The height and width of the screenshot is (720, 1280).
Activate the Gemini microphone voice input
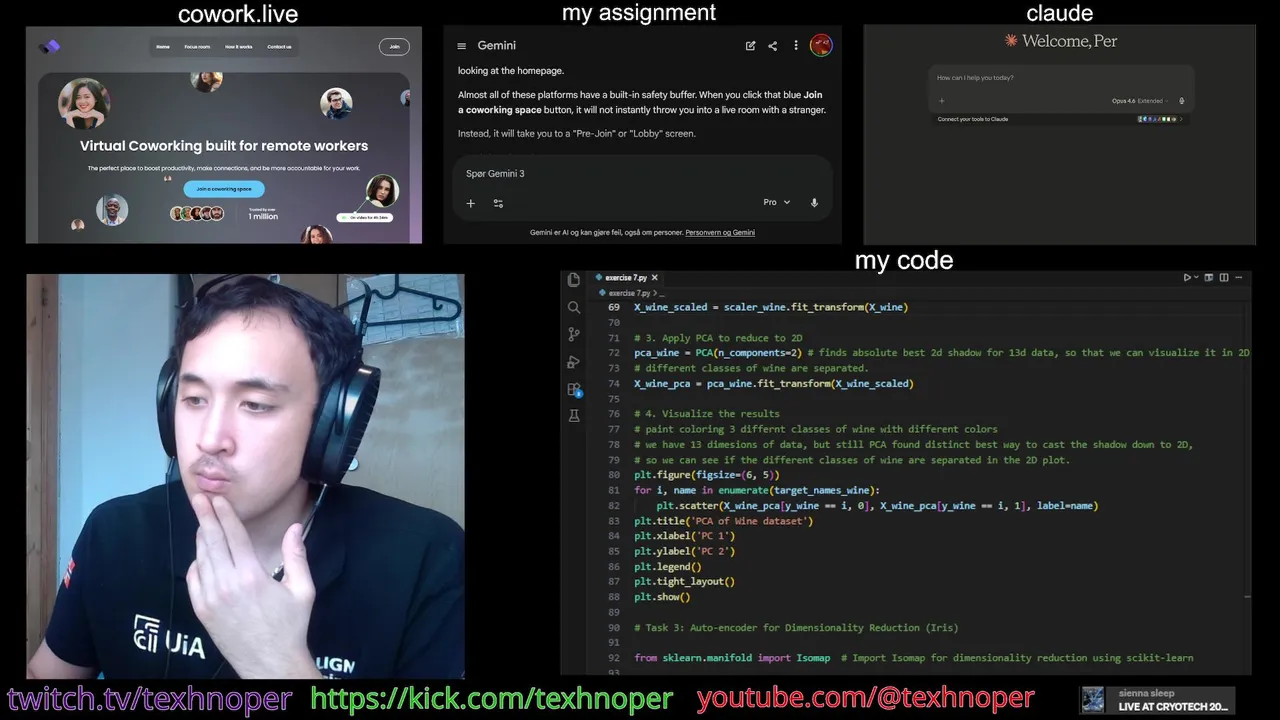[814, 202]
